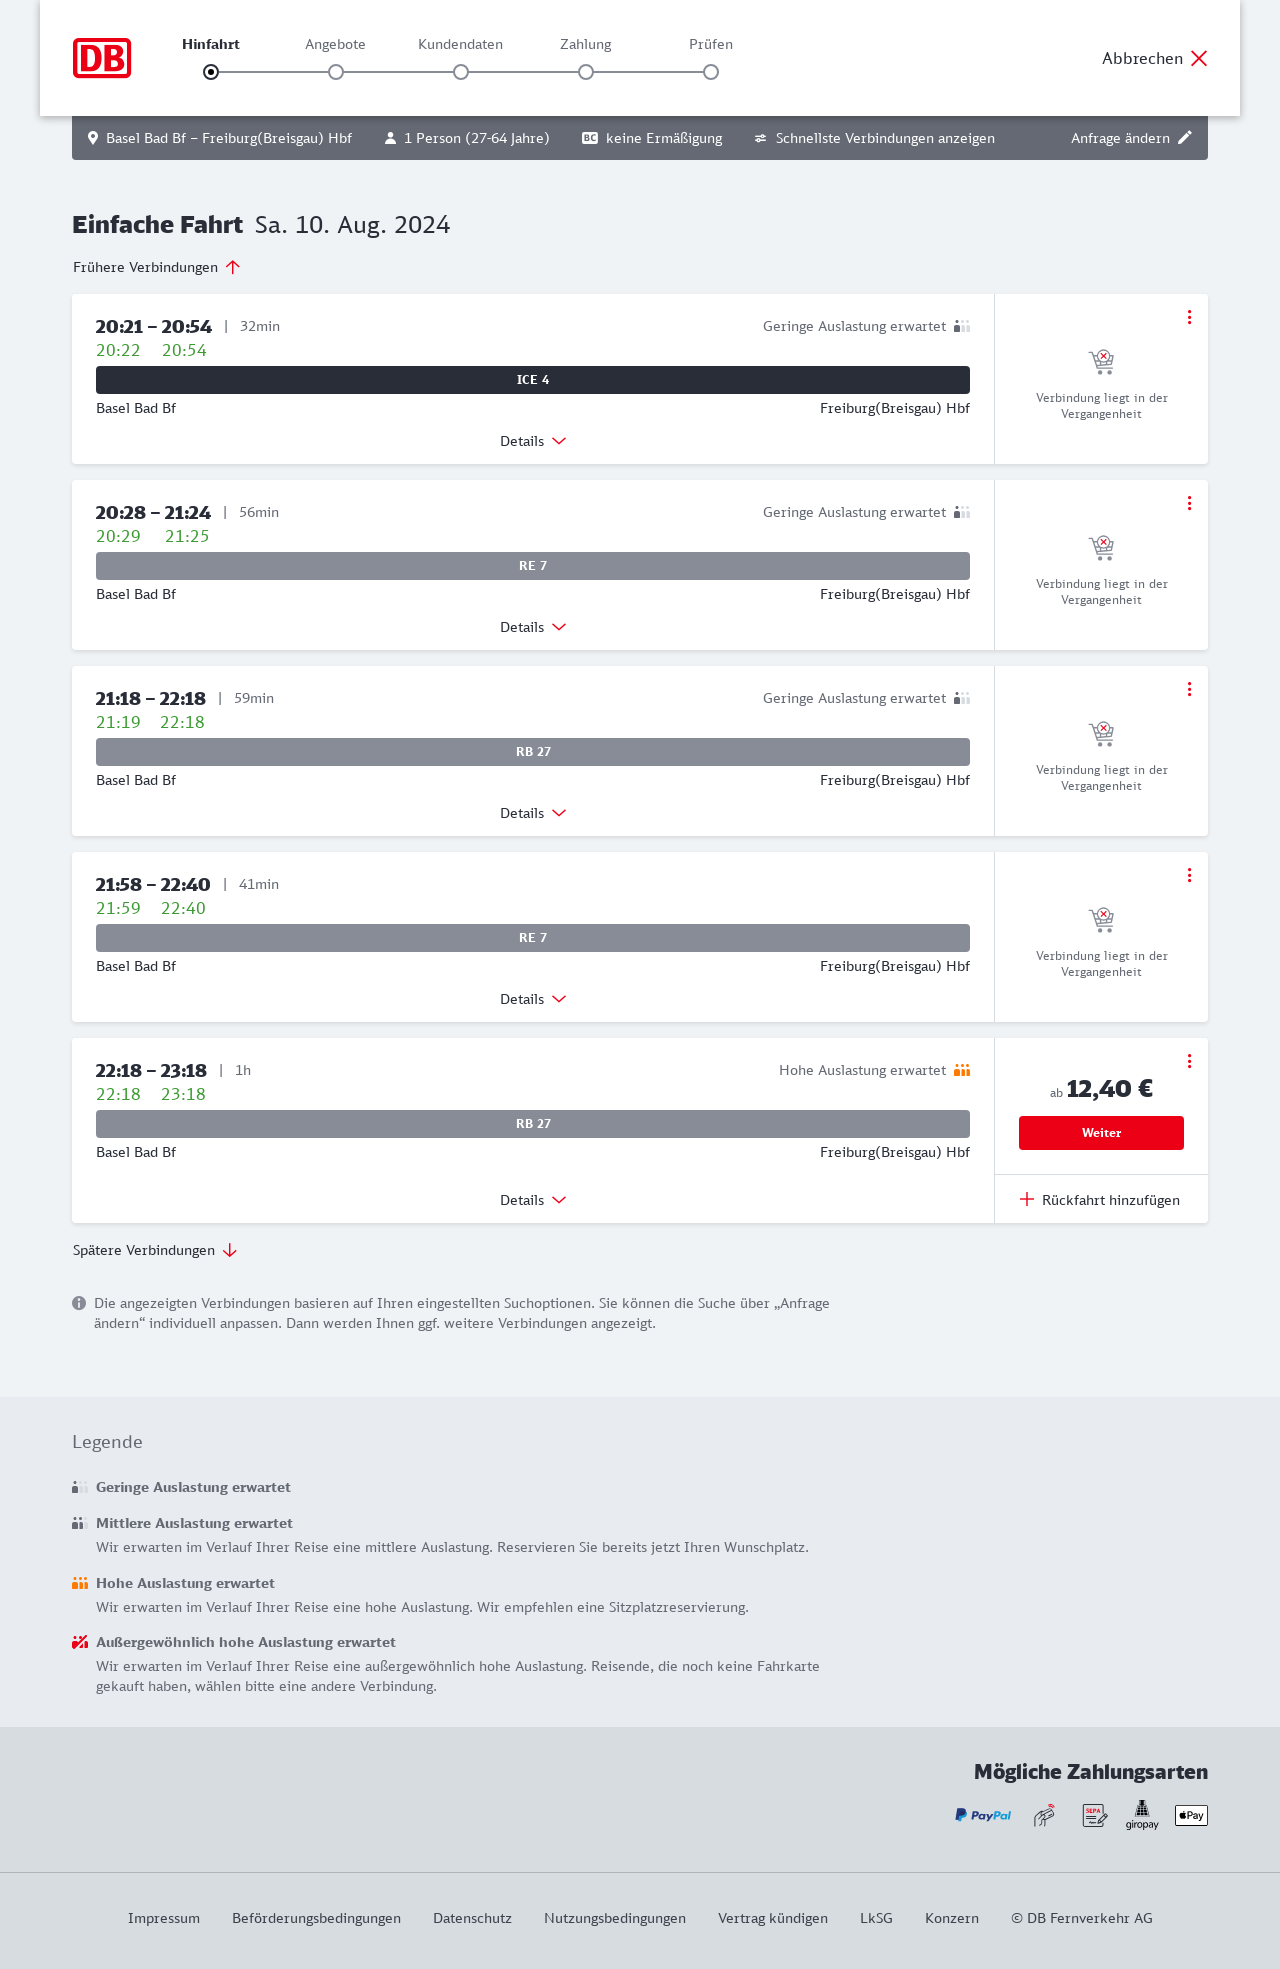Click the Abbrechen close icon
Viewport: 1280px width, 1969px height.
[x=1199, y=58]
